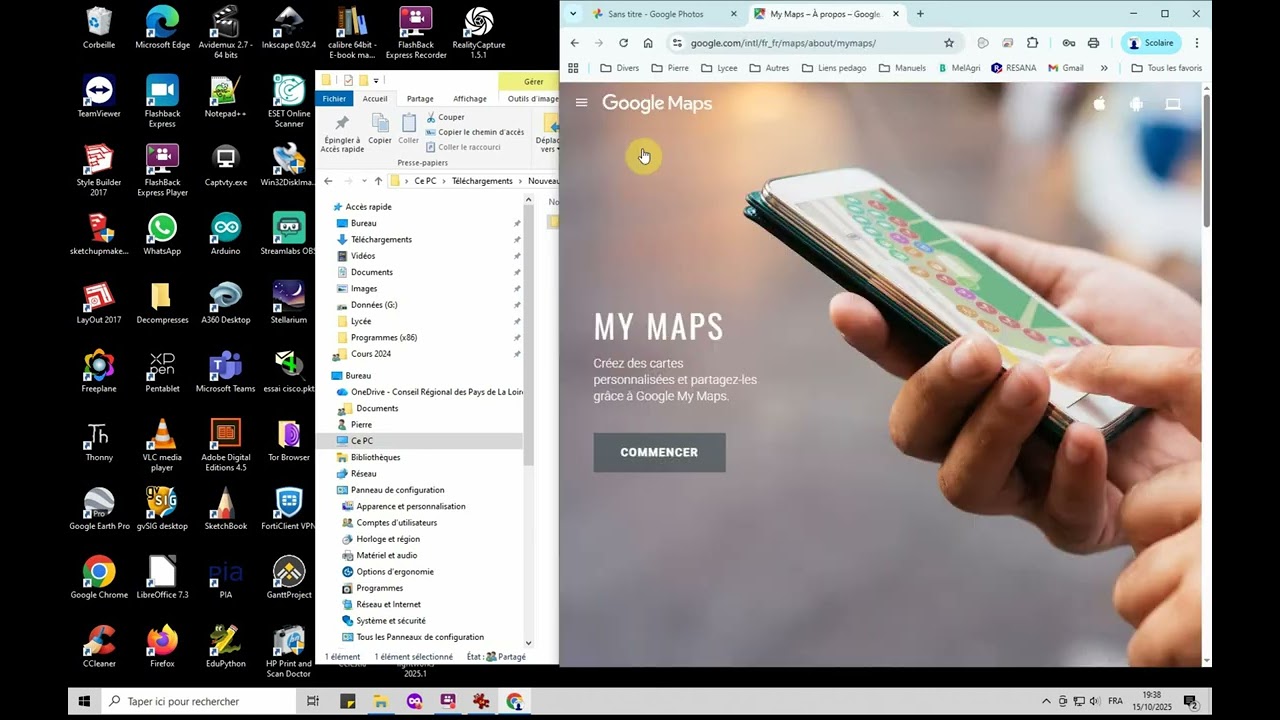Screen dimensions: 1280x720
Task: Open Tor Browser desktop icon
Action: (289, 441)
